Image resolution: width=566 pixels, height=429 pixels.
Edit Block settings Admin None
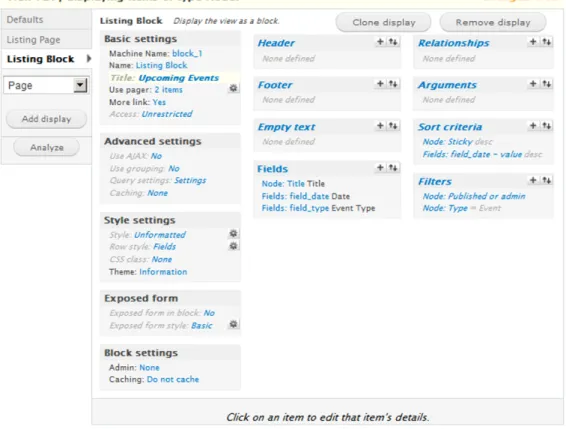(149, 368)
